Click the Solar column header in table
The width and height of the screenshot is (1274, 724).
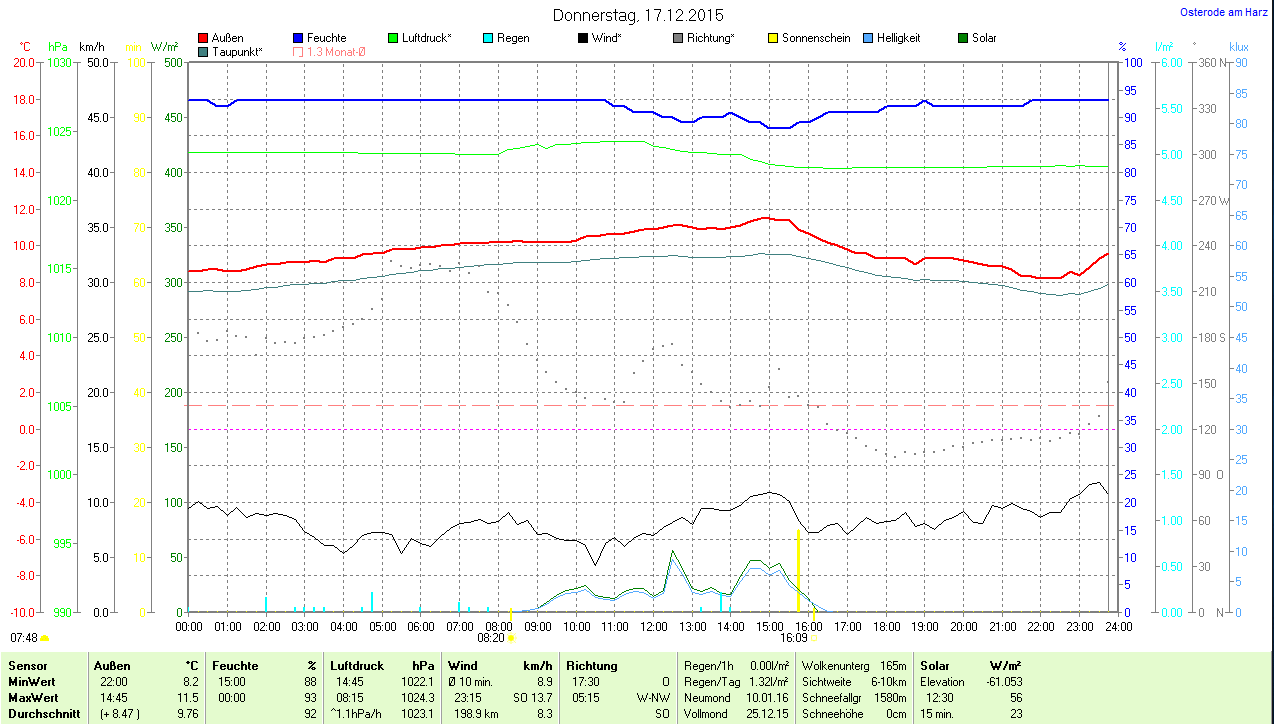click(x=934, y=665)
